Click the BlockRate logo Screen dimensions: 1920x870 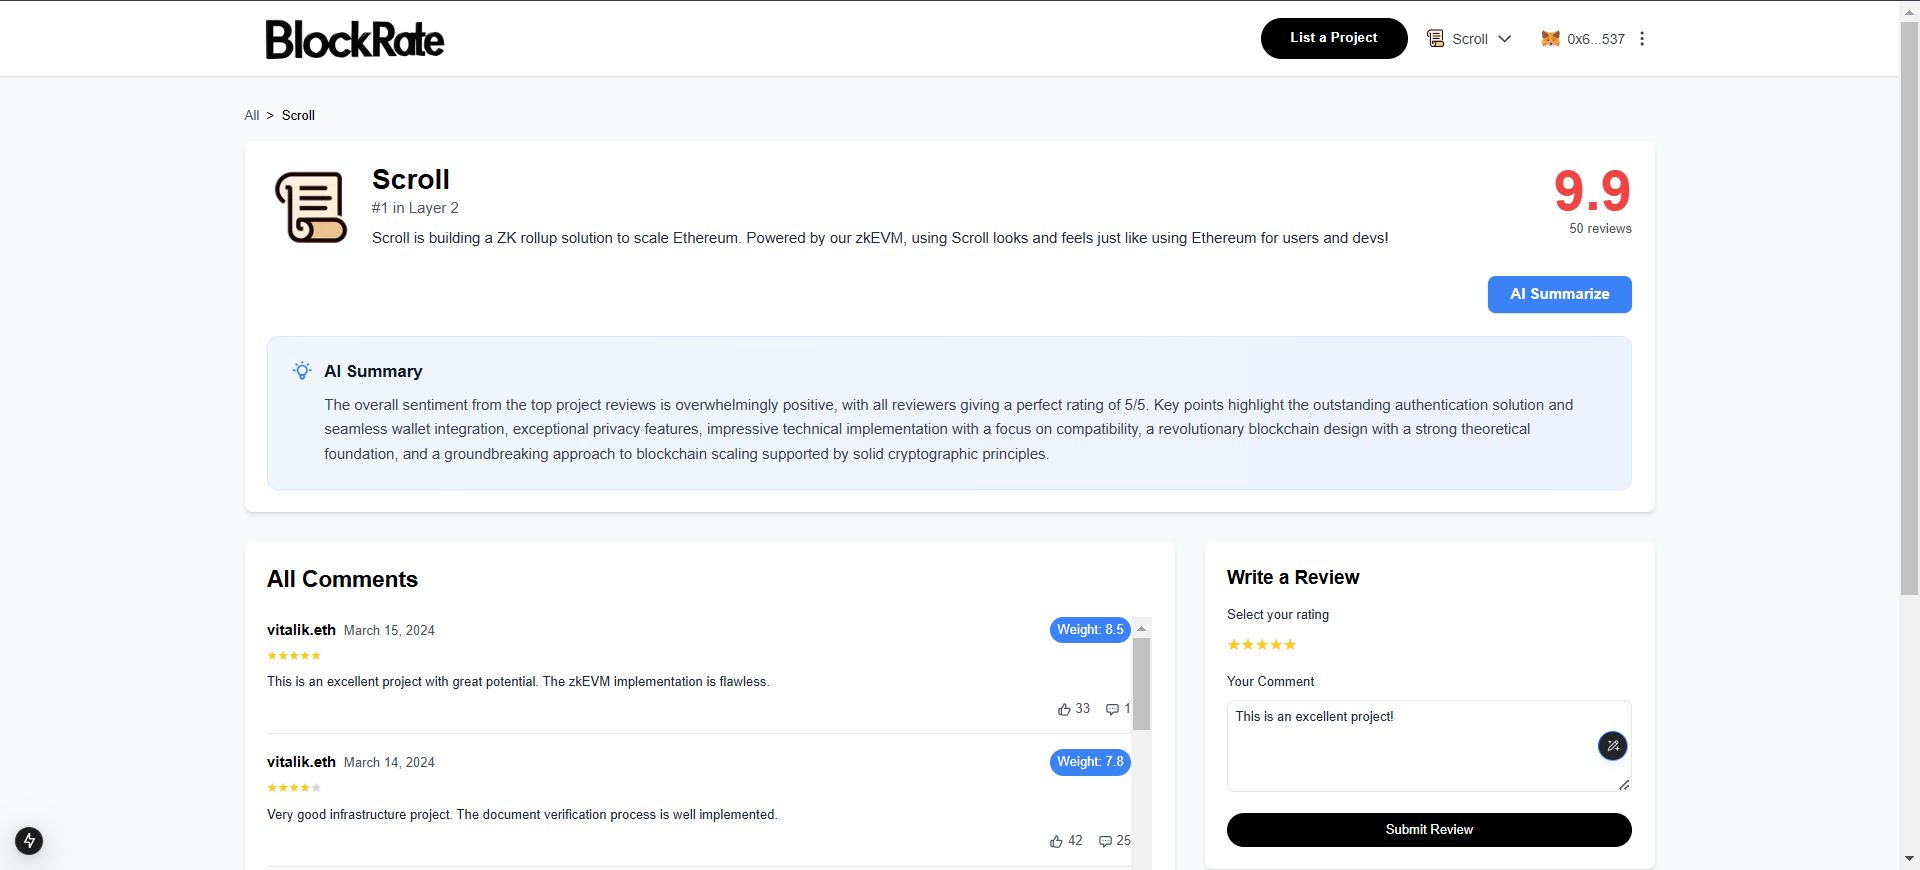(355, 39)
